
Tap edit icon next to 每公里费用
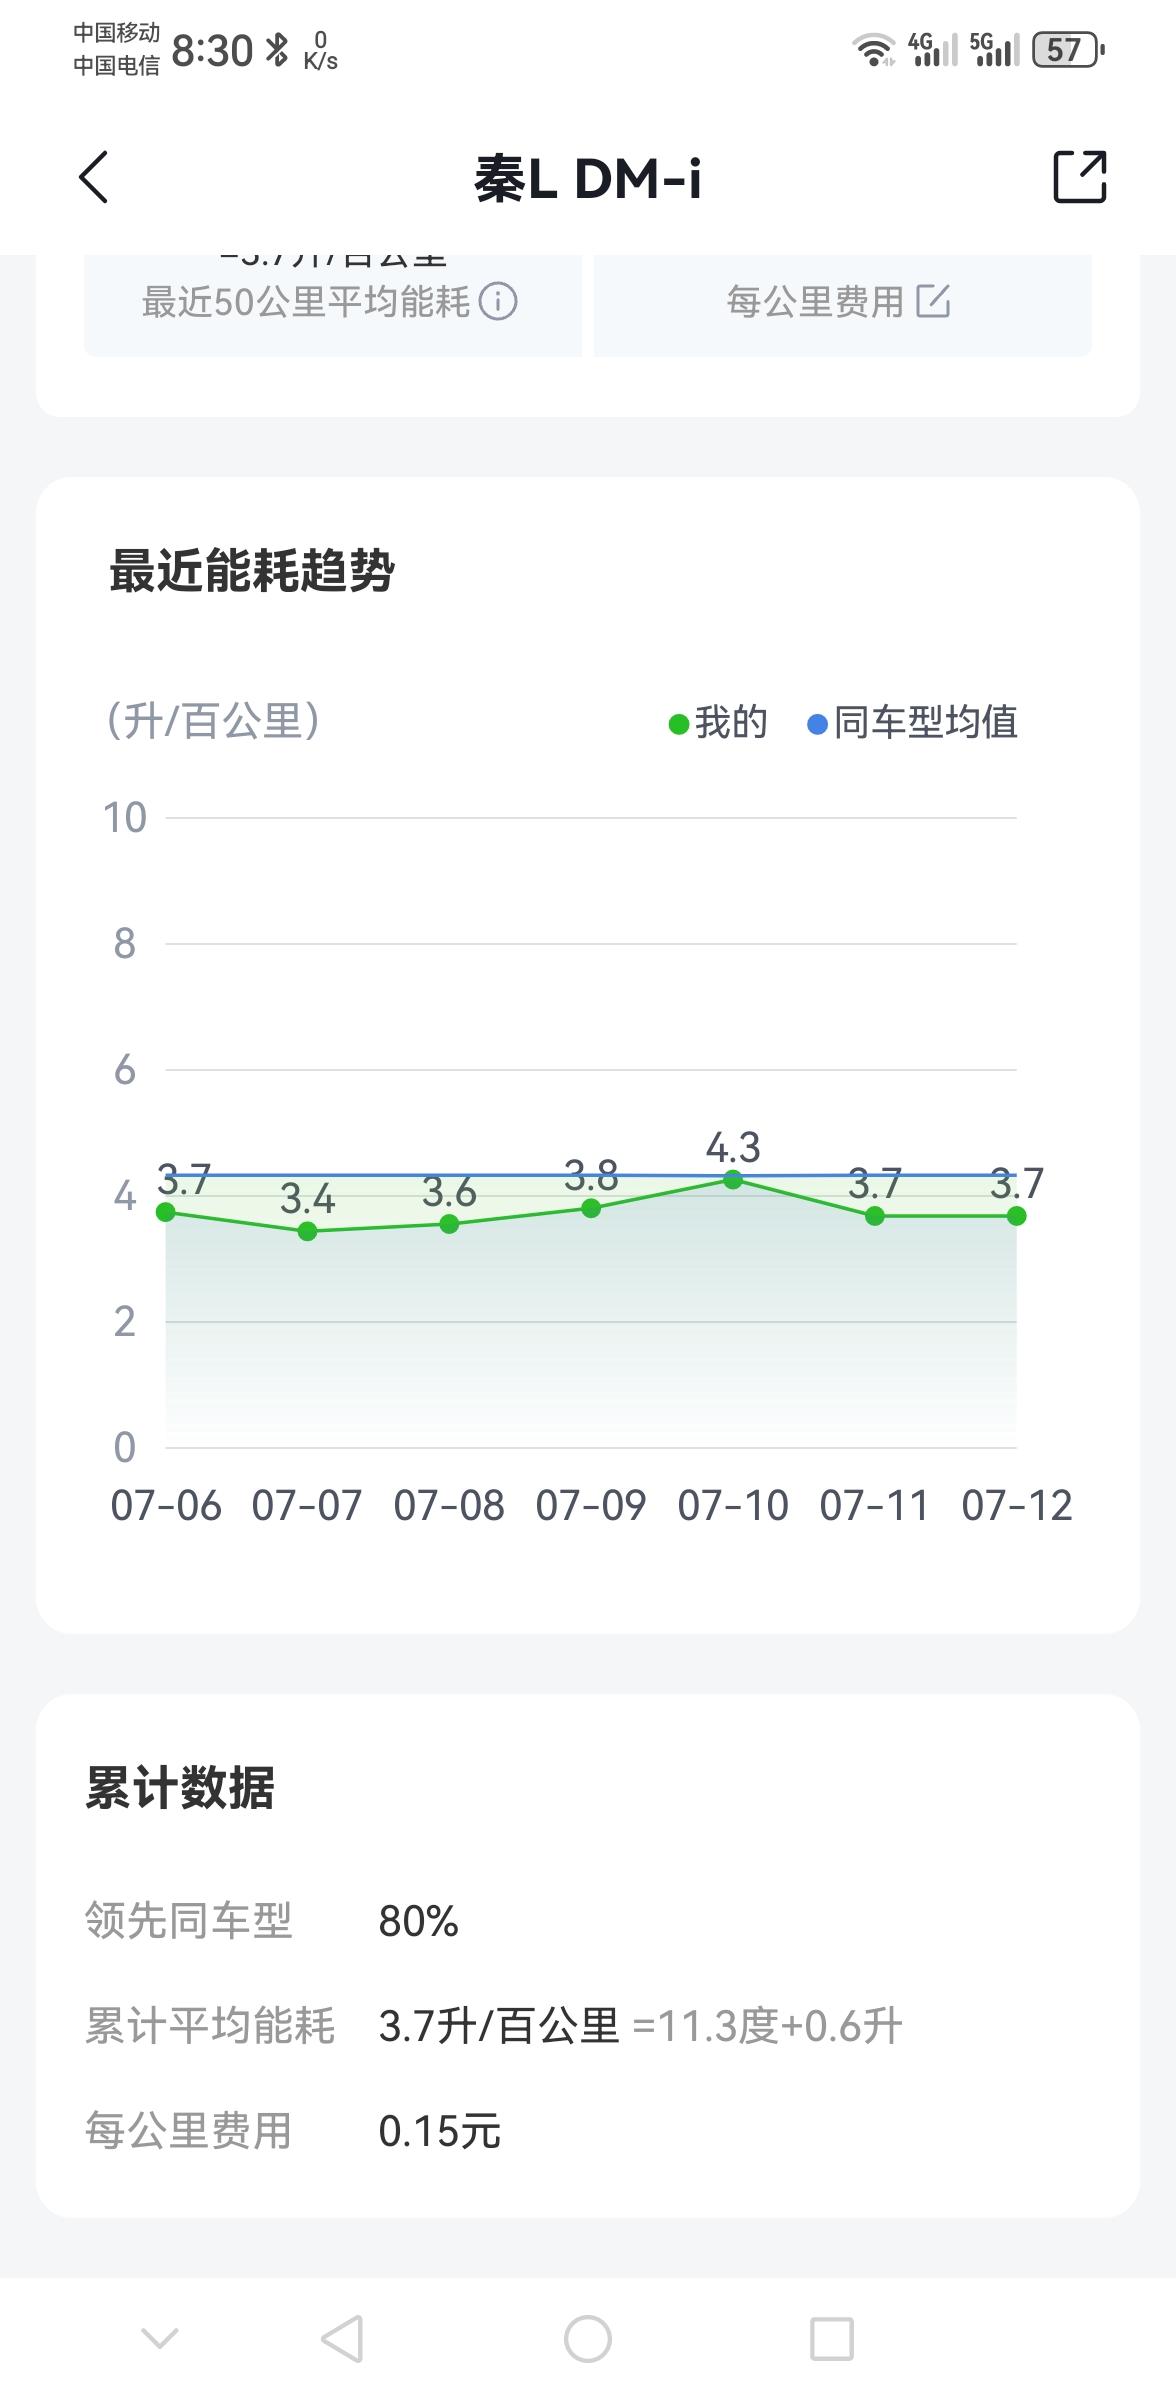coord(933,301)
